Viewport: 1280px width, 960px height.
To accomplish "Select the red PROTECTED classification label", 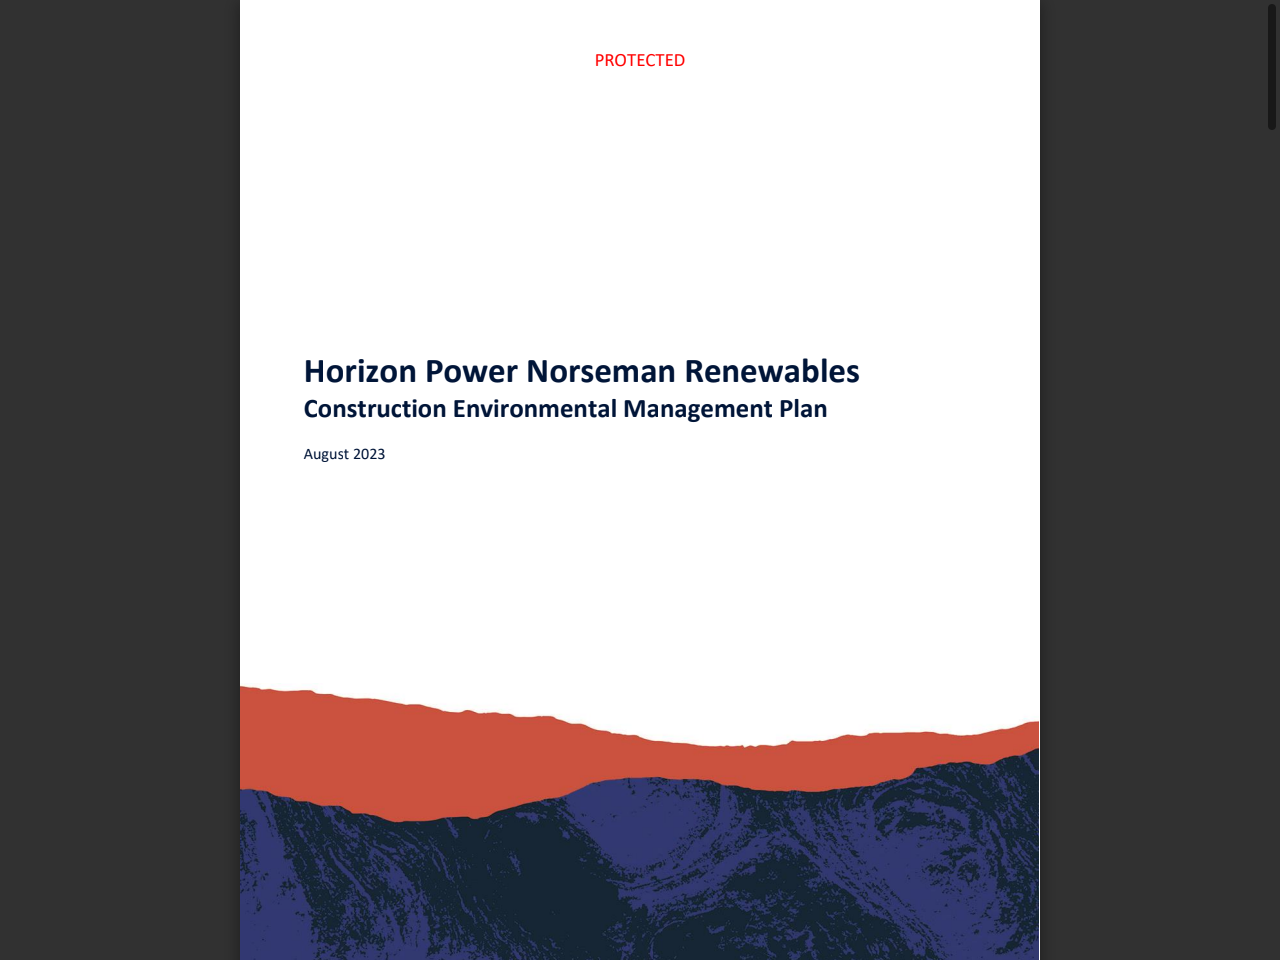I will (640, 60).
